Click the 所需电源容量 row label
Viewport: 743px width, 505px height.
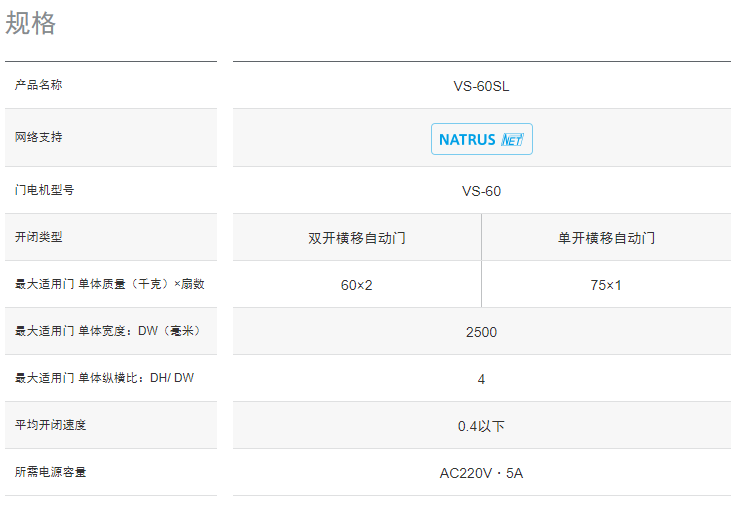tap(51, 472)
